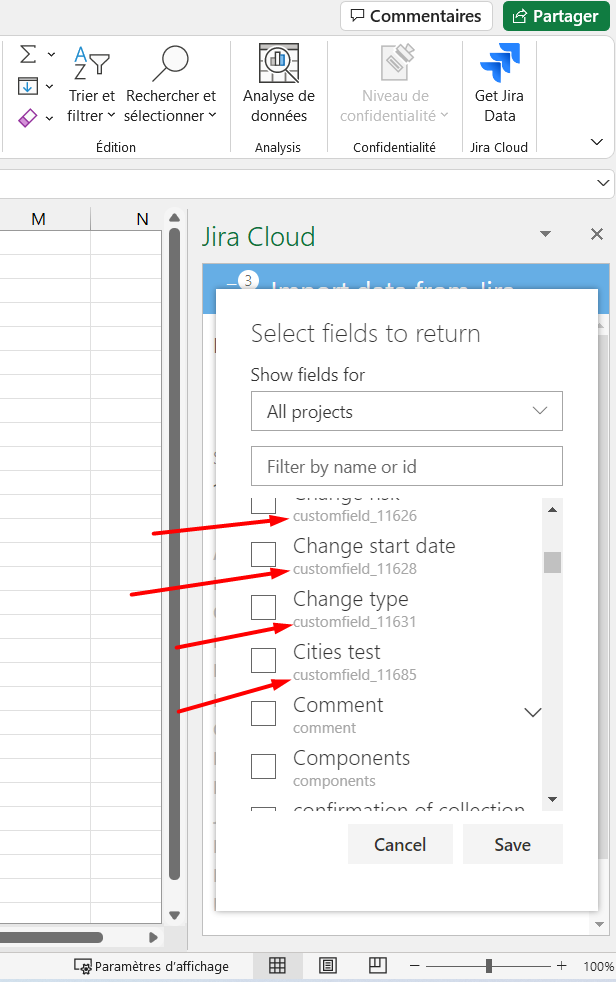Open Jira Cloud pane options menu
Viewport: 616px width, 982px height.
(x=545, y=234)
